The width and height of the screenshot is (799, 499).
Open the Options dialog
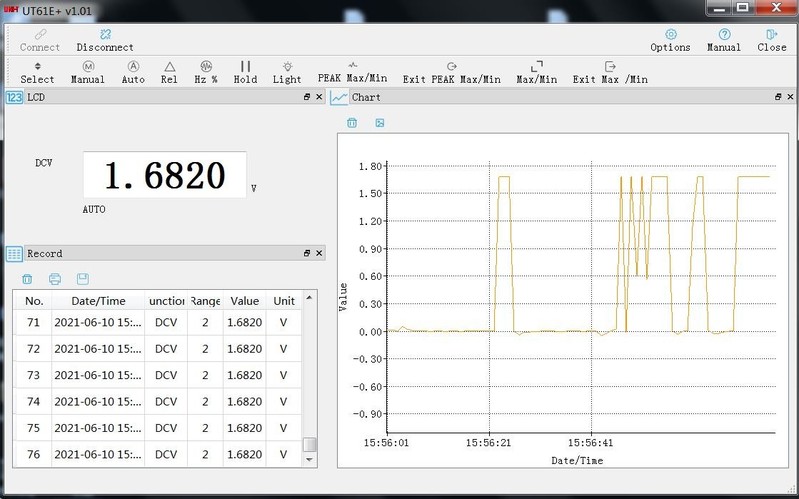tap(670, 40)
